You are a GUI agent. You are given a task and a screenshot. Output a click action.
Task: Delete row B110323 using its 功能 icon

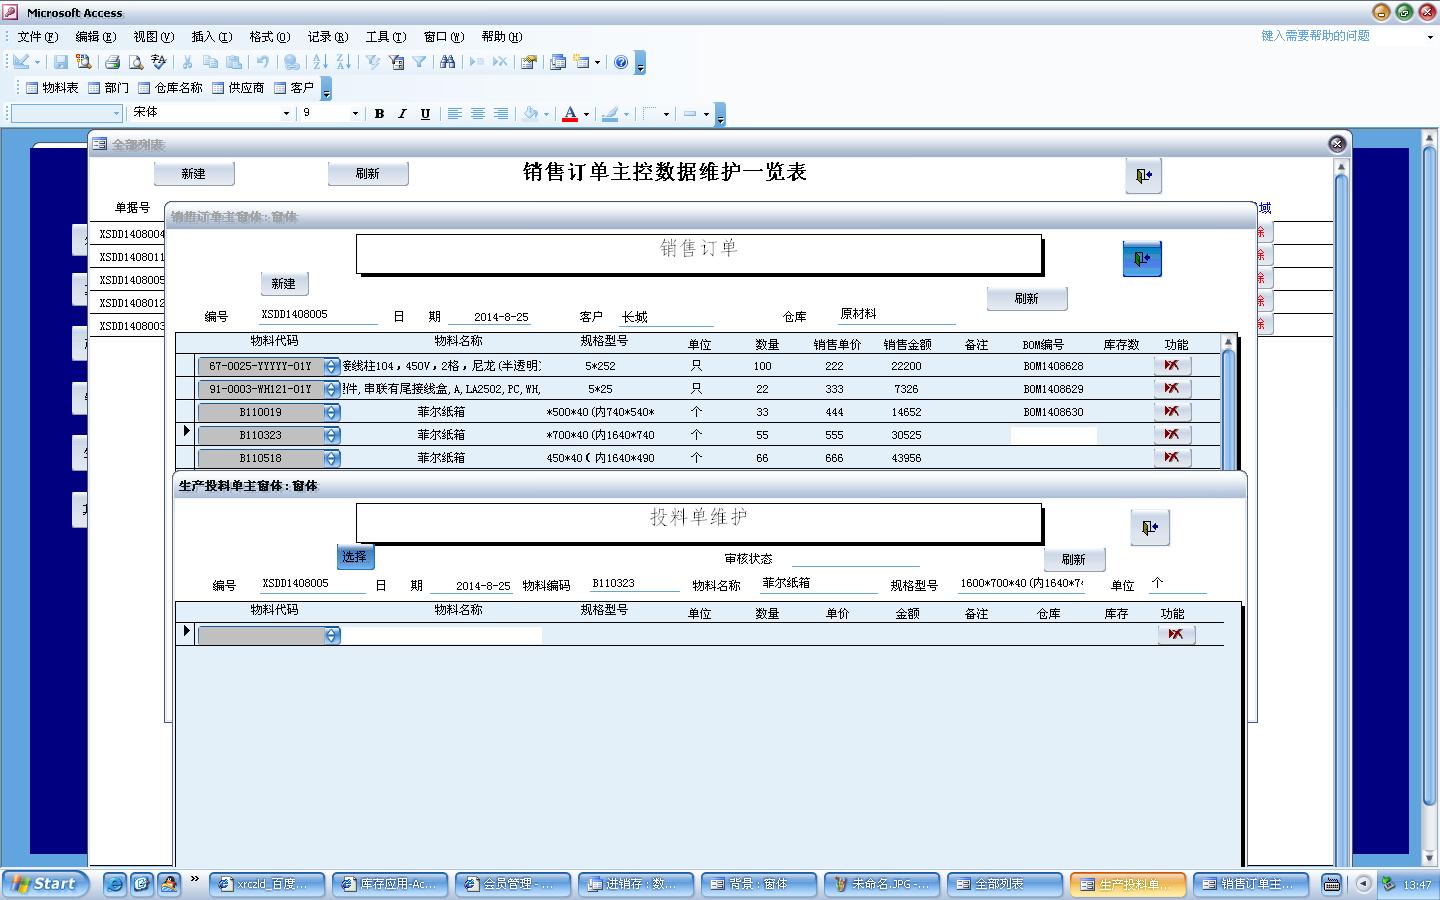[1172, 435]
